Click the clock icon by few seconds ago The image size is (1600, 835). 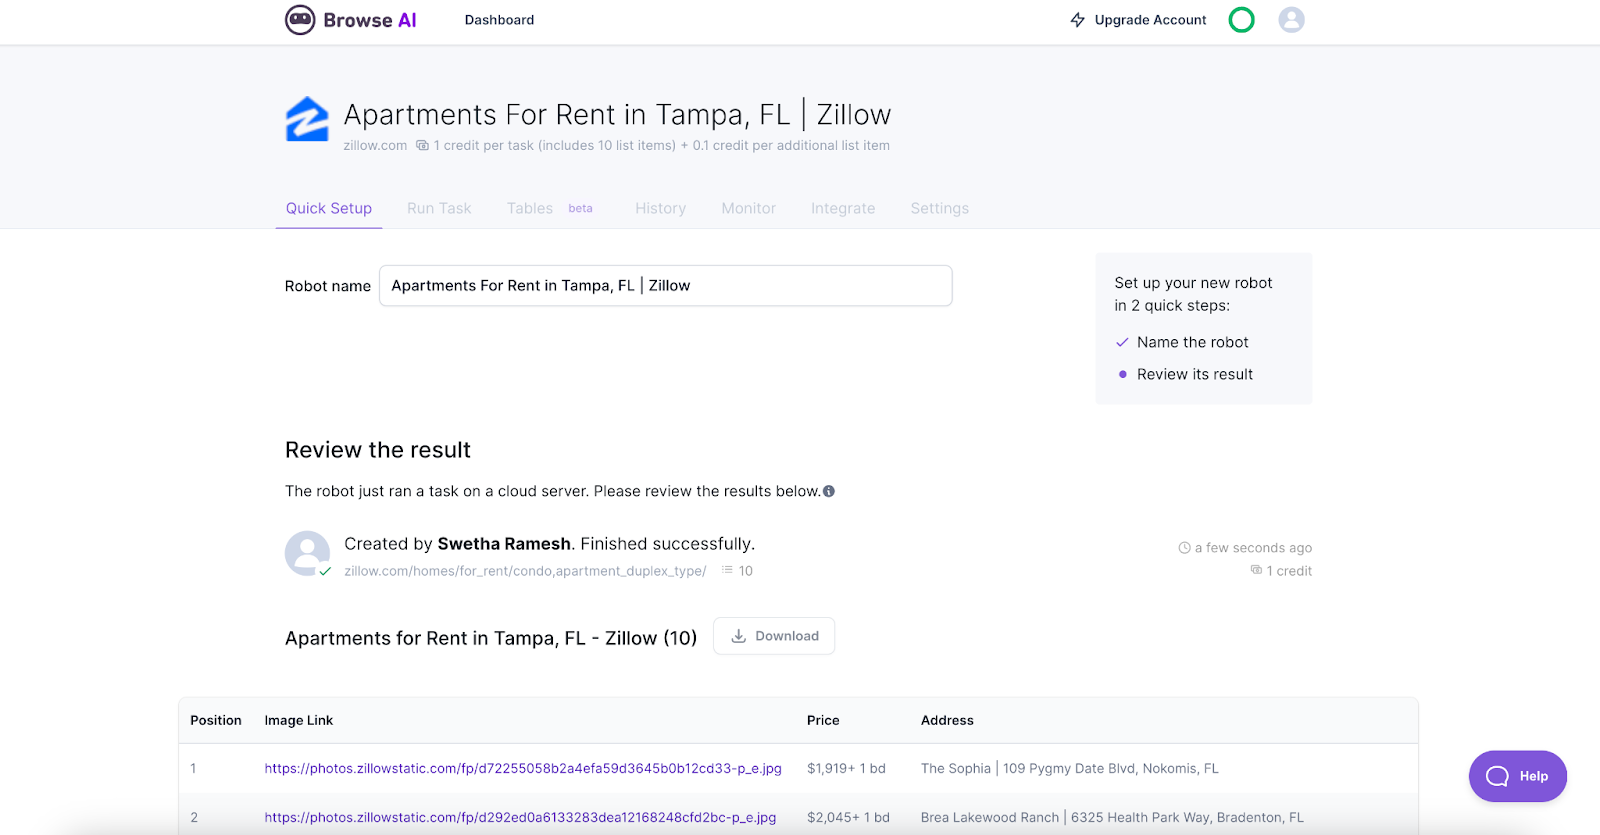tap(1184, 548)
